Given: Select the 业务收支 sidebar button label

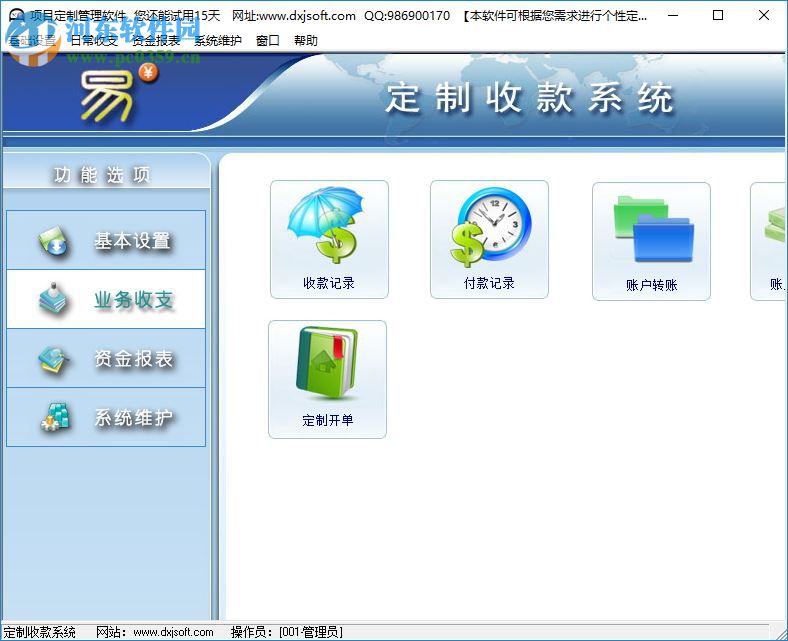Looking at the screenshot, I should pos(134,300).
